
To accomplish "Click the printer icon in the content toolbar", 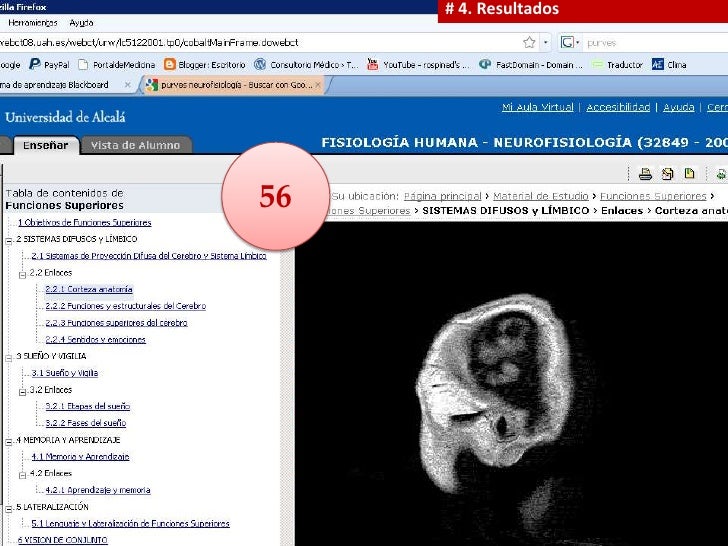I will (x=645, y=174).
